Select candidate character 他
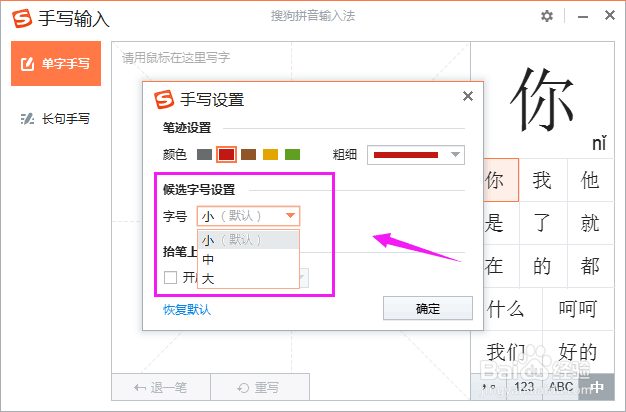Screen dimensions: 626x412 click(590, 180)
